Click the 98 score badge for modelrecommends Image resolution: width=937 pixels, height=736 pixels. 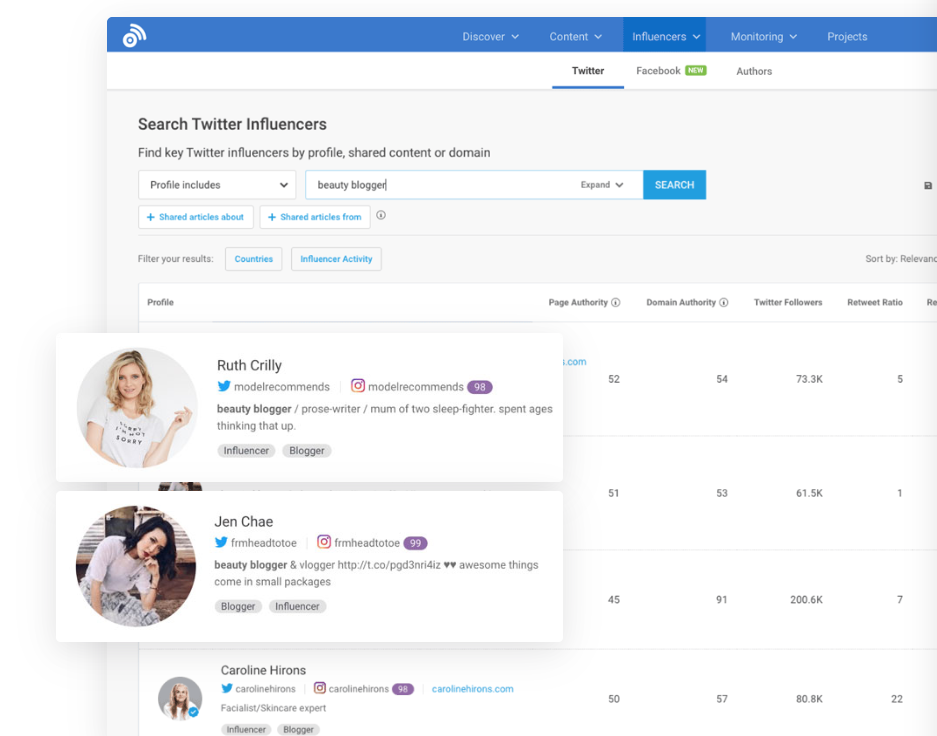(x=479, y=387)
